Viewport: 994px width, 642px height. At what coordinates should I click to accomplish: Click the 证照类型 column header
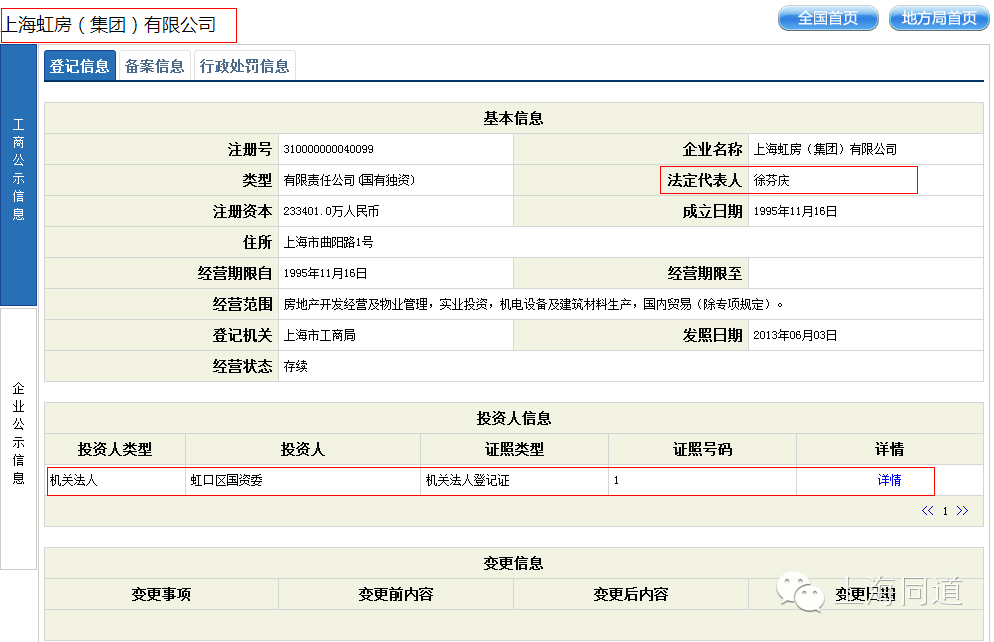(x=514, y=449)
